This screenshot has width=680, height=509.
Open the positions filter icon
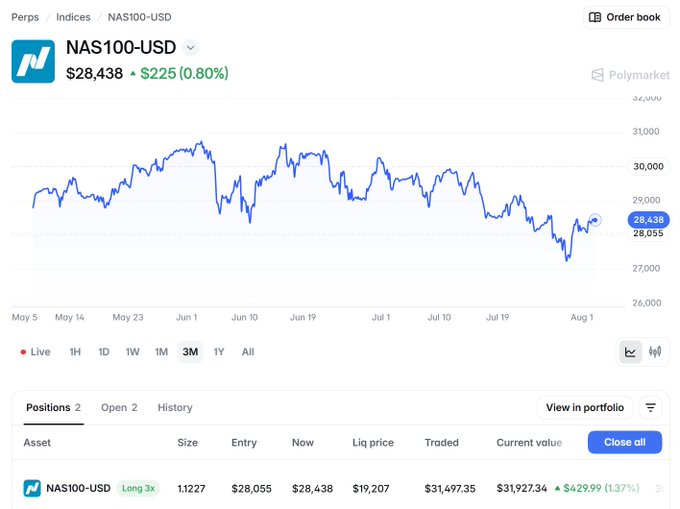point(651,408)
